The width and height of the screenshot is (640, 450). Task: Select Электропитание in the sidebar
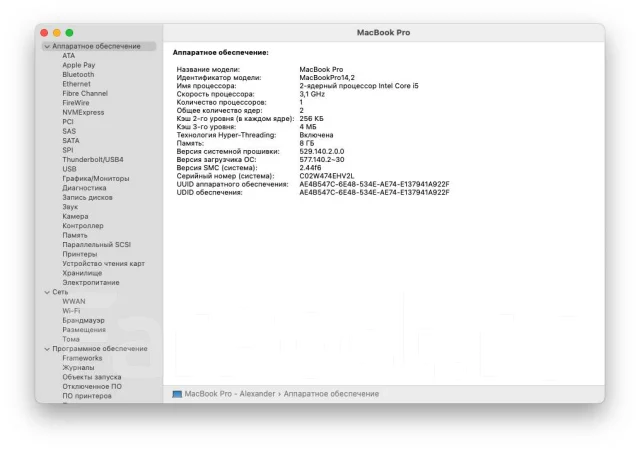click(91, 283)
